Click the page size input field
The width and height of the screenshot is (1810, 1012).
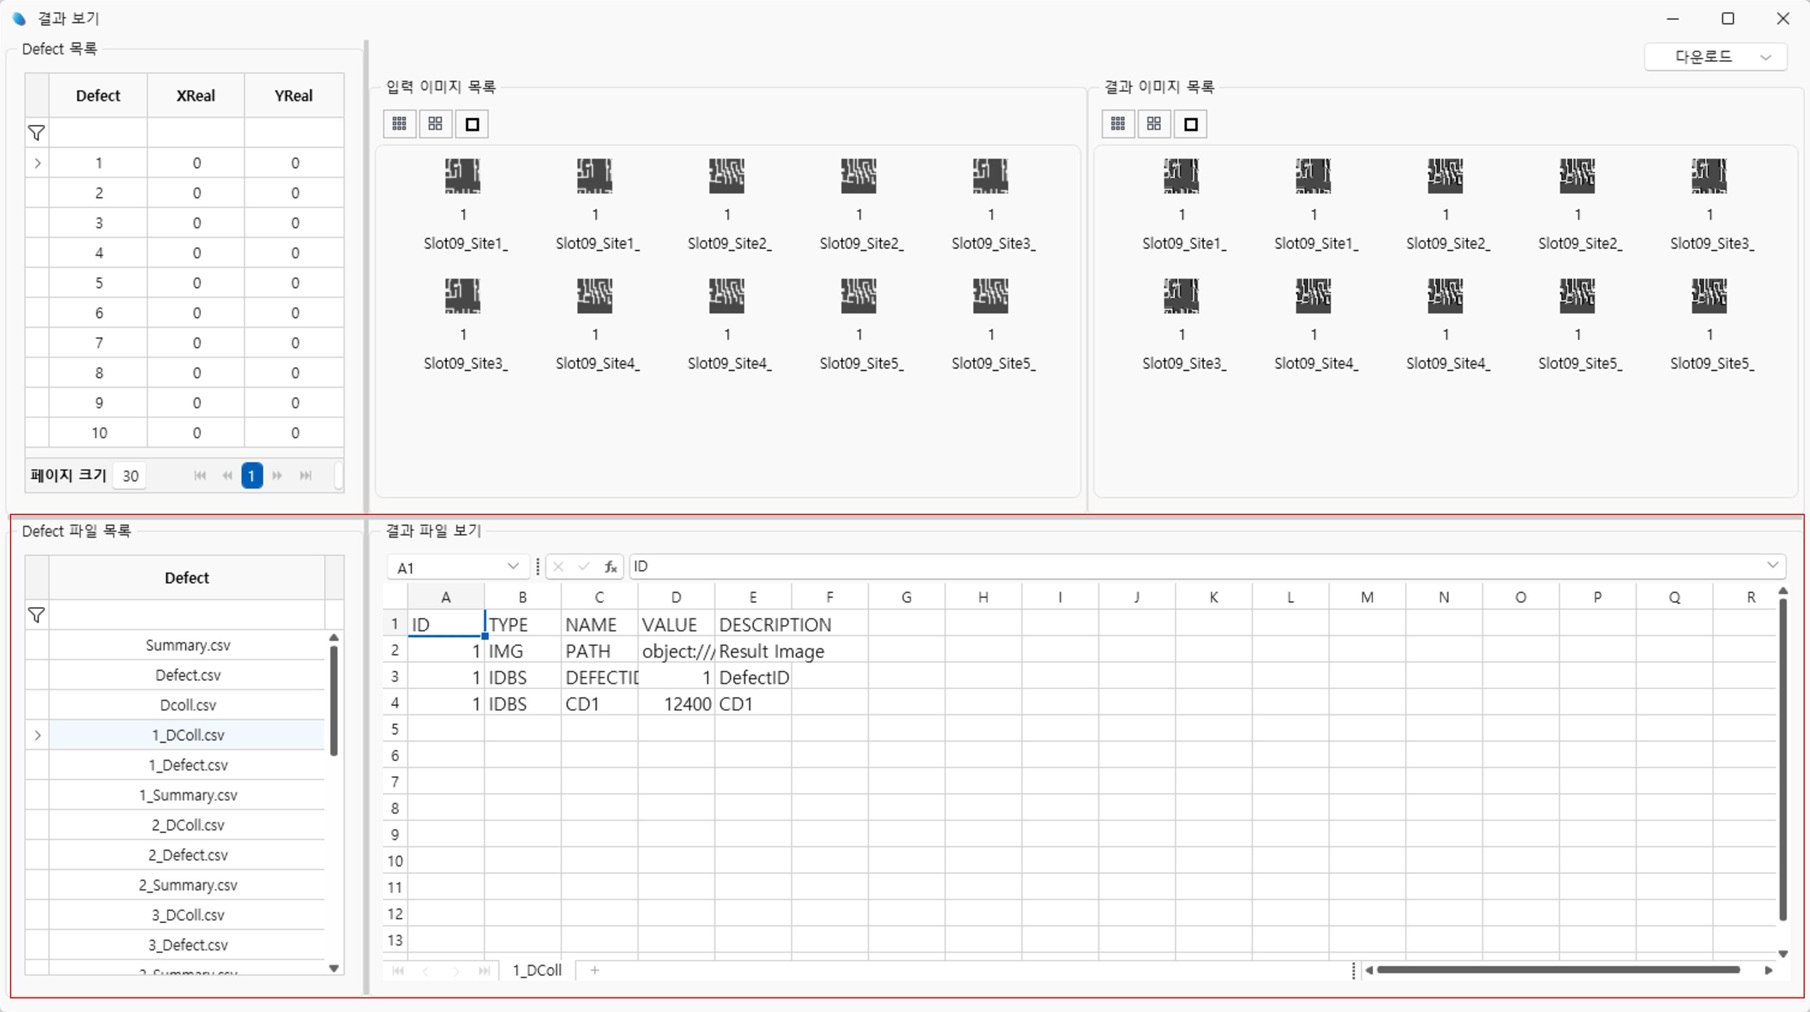click(130, 476)
